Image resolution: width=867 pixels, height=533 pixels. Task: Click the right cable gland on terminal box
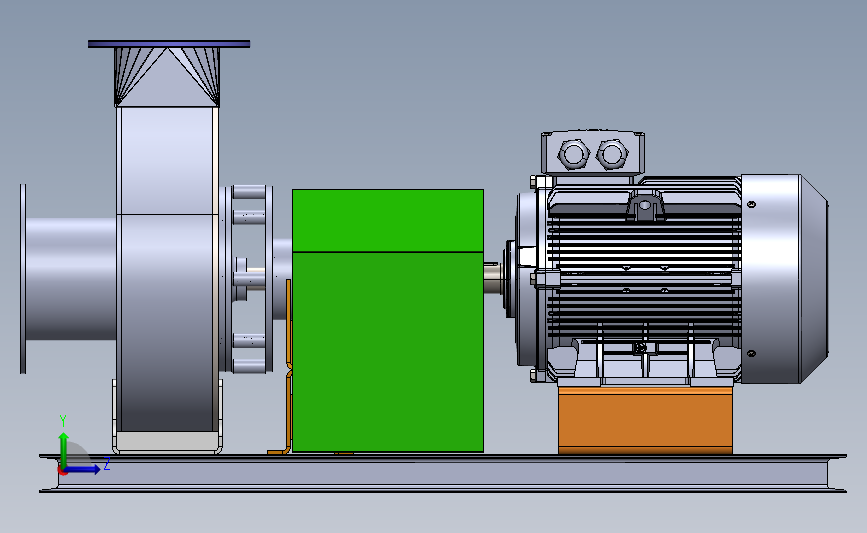point(612,153)
